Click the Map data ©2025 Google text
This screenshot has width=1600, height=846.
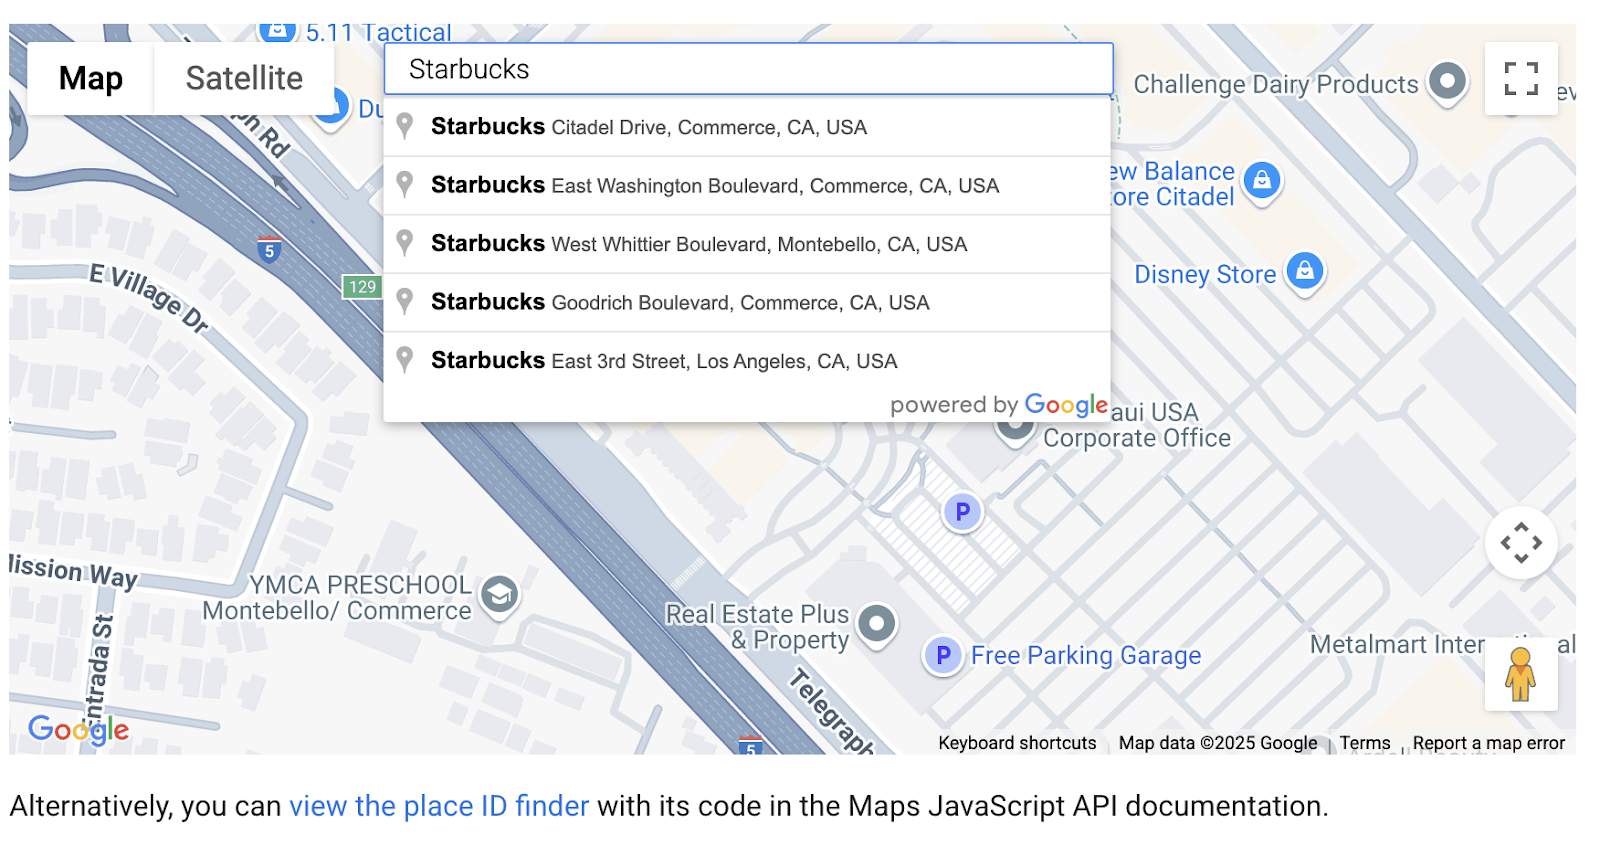pyautogui.click(x=1218, y=743)
